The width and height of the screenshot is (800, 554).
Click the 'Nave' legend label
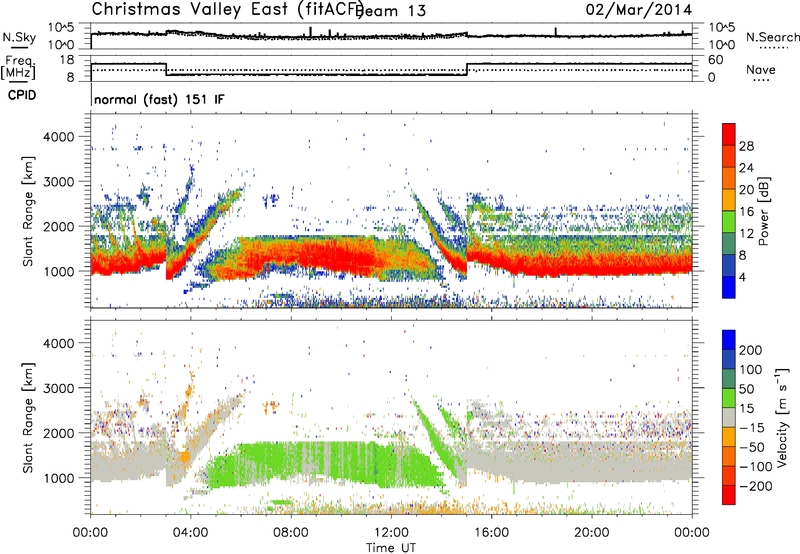click(760, 69)
